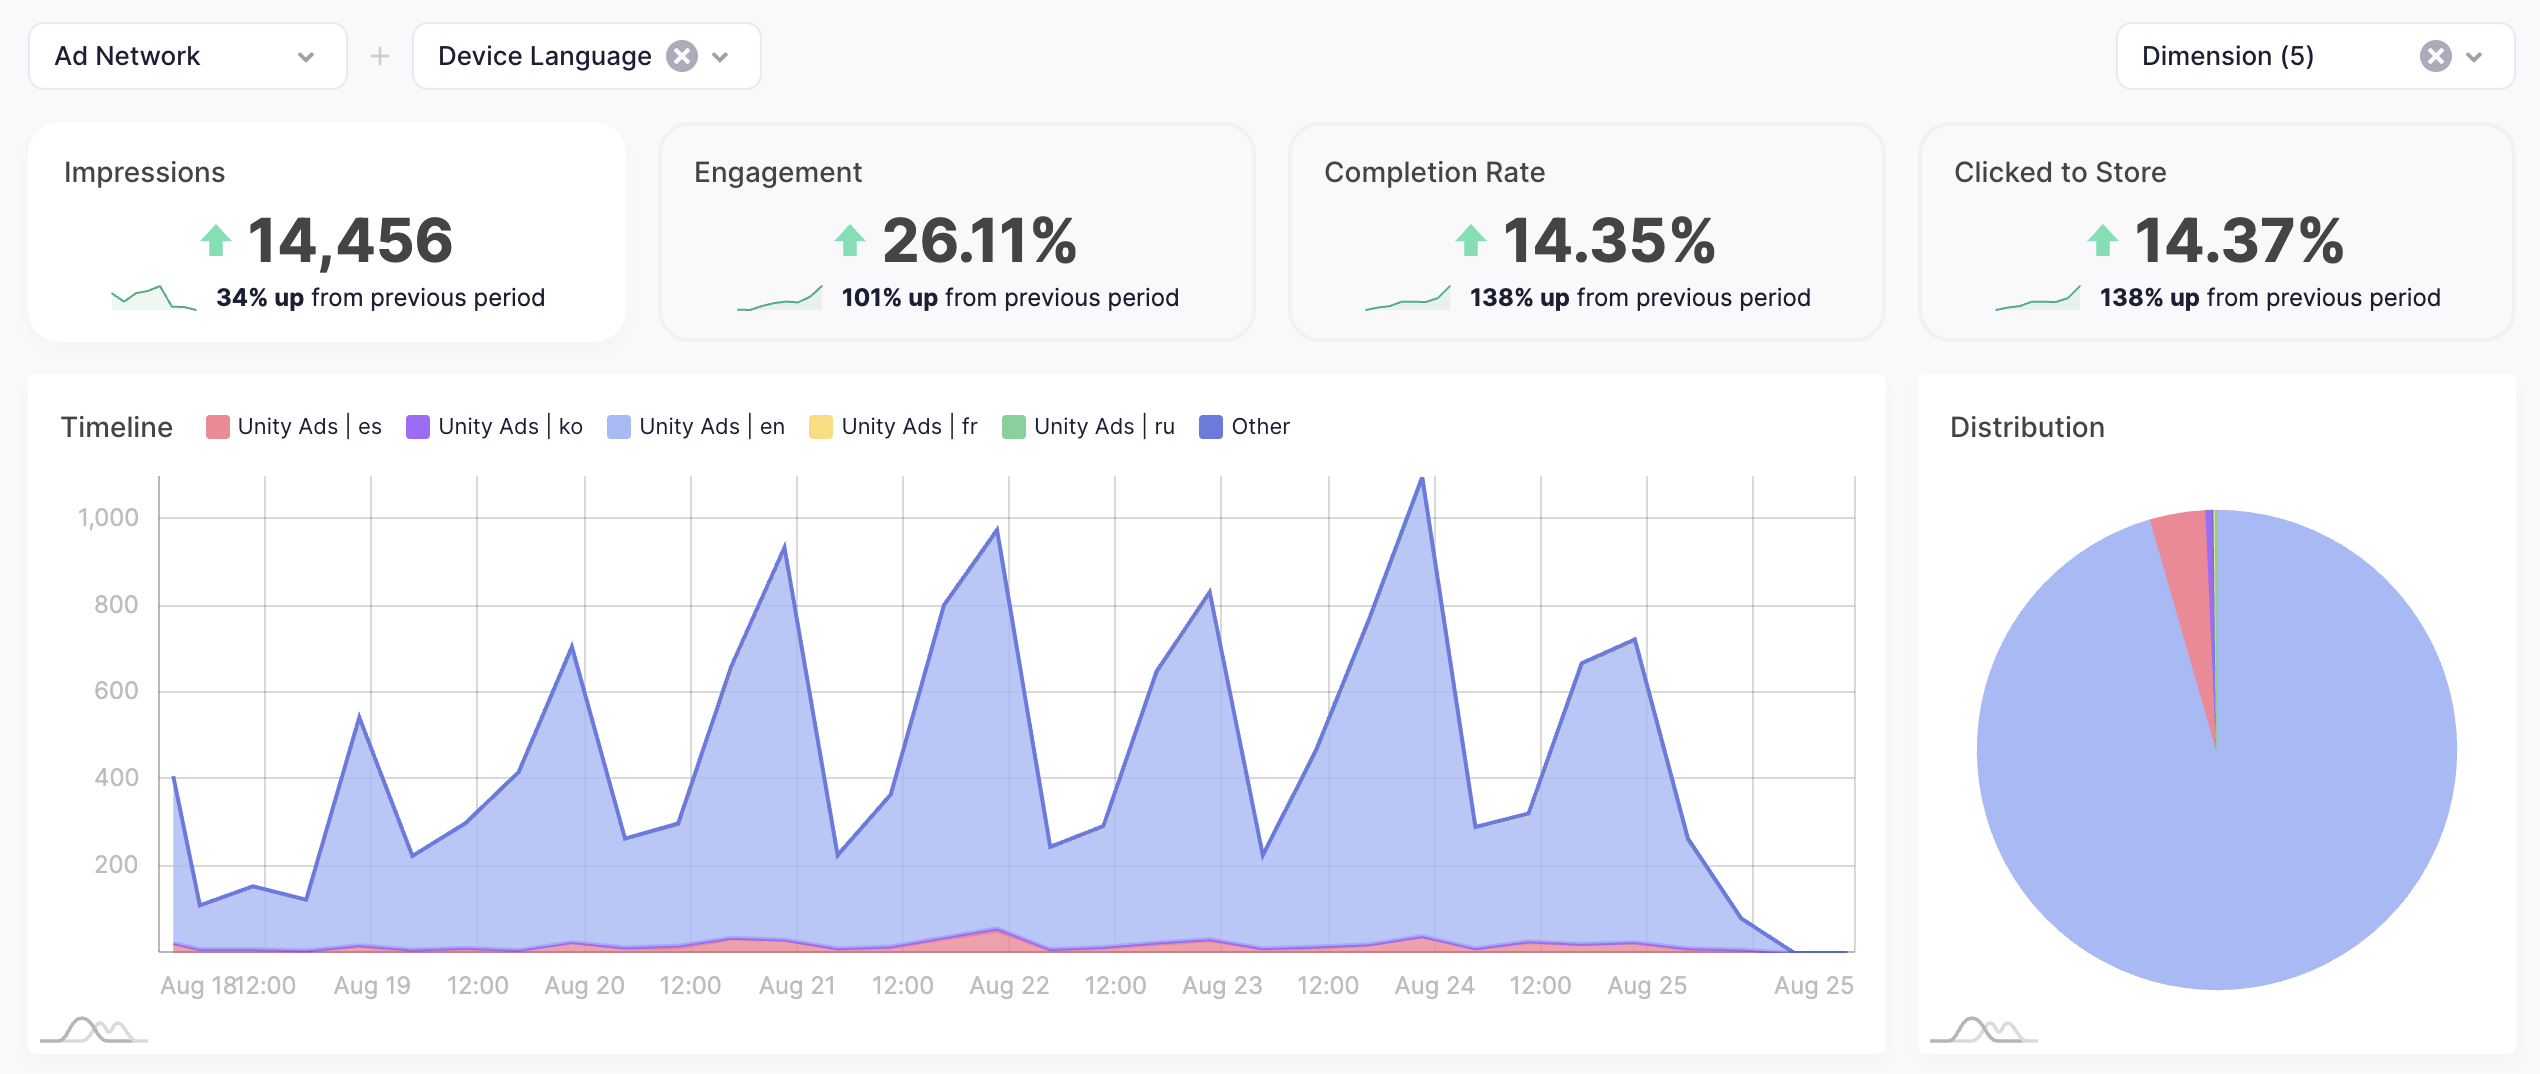Open the Ad Network dropdown
This screenshot has height=1074, width=2540.
(187, 56)
